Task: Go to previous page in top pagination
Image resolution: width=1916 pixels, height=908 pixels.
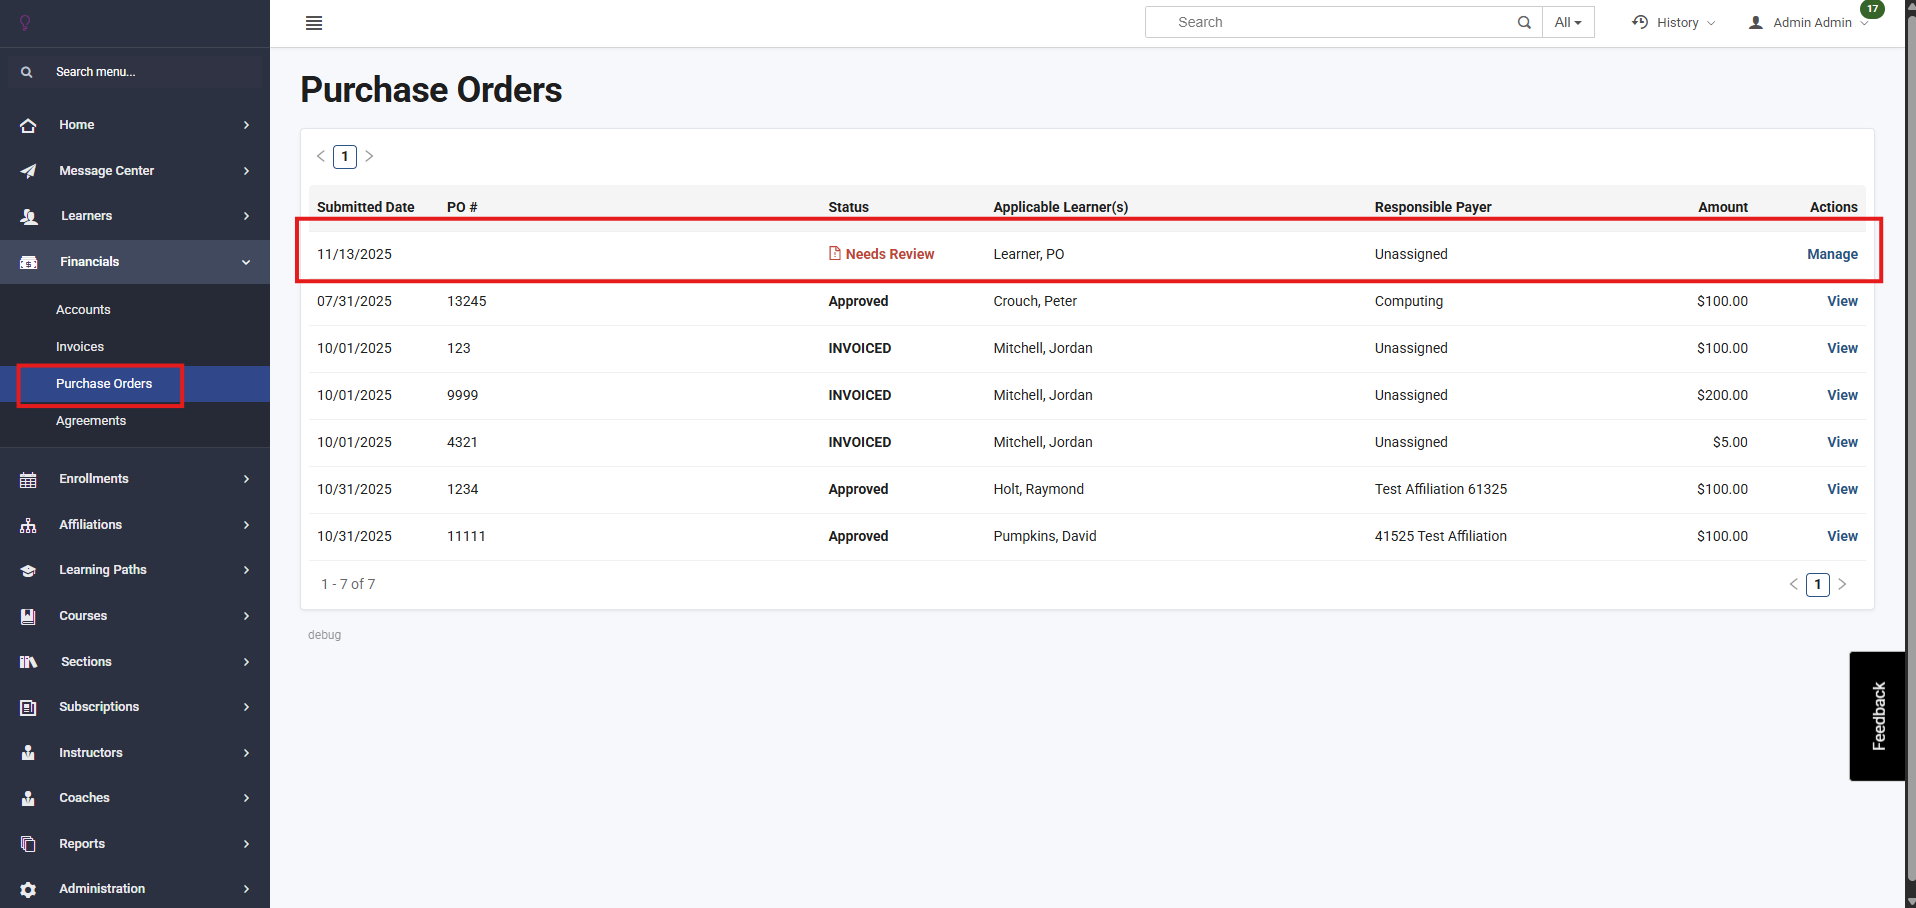Action: pos(321,156)
